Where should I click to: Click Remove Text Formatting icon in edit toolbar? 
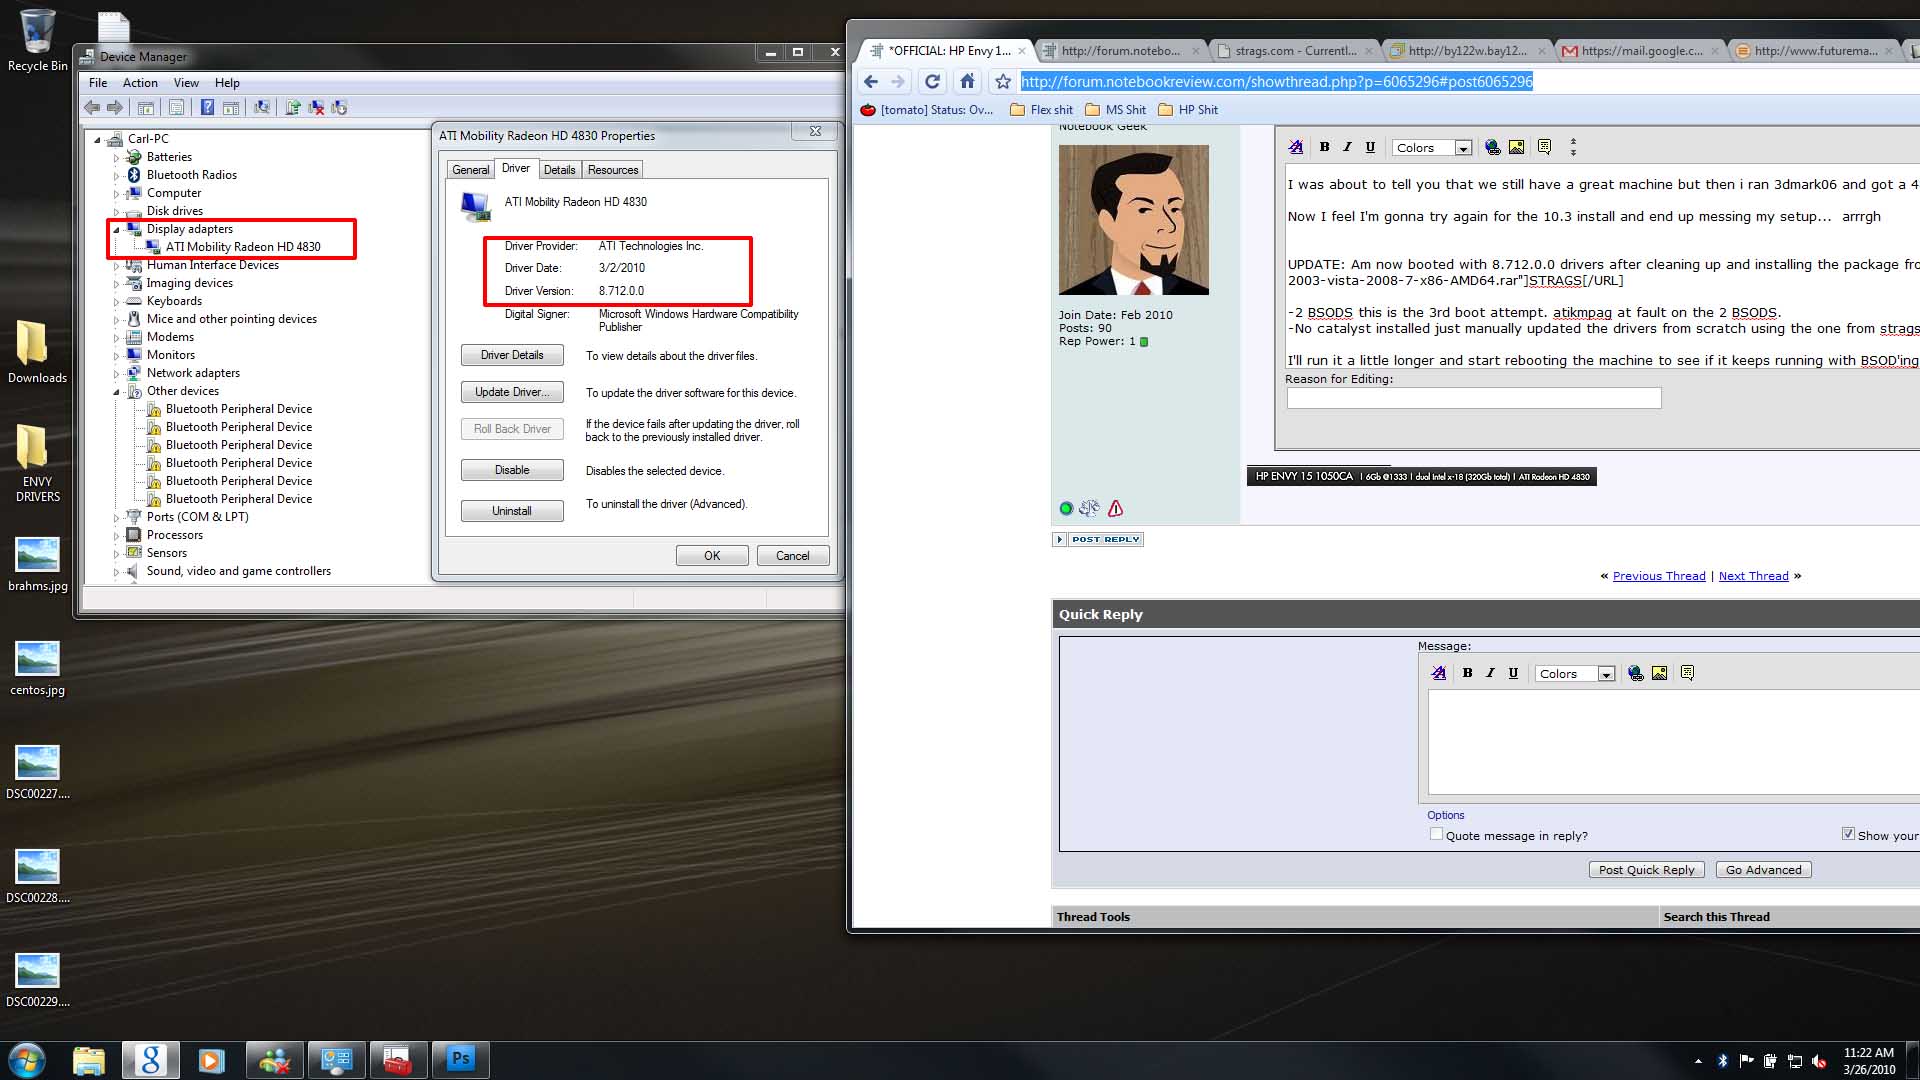[x=1296, y=147]
